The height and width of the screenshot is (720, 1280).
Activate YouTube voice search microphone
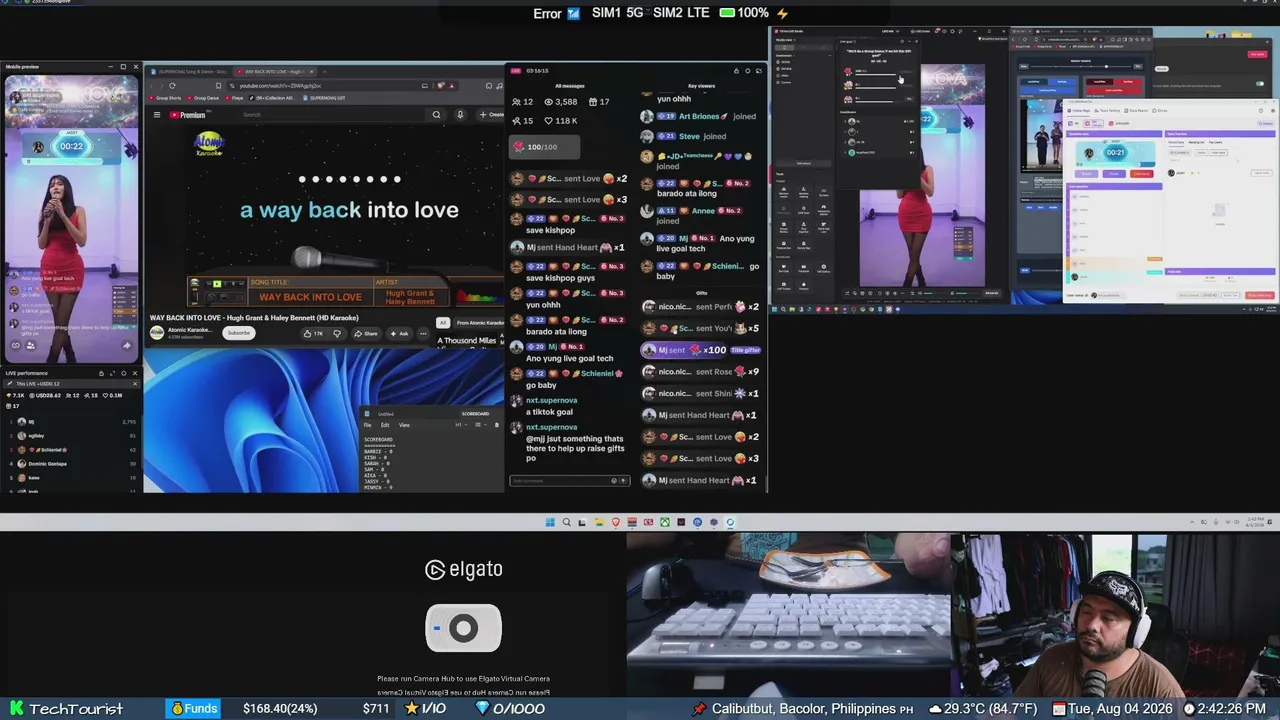460,115
